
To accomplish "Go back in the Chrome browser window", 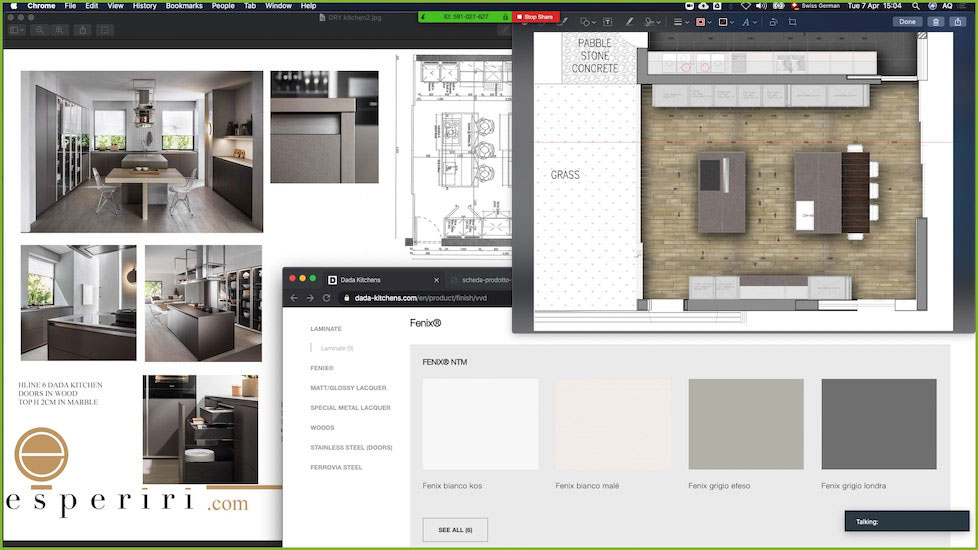I will pyautogui.click(x=294, y=298).
